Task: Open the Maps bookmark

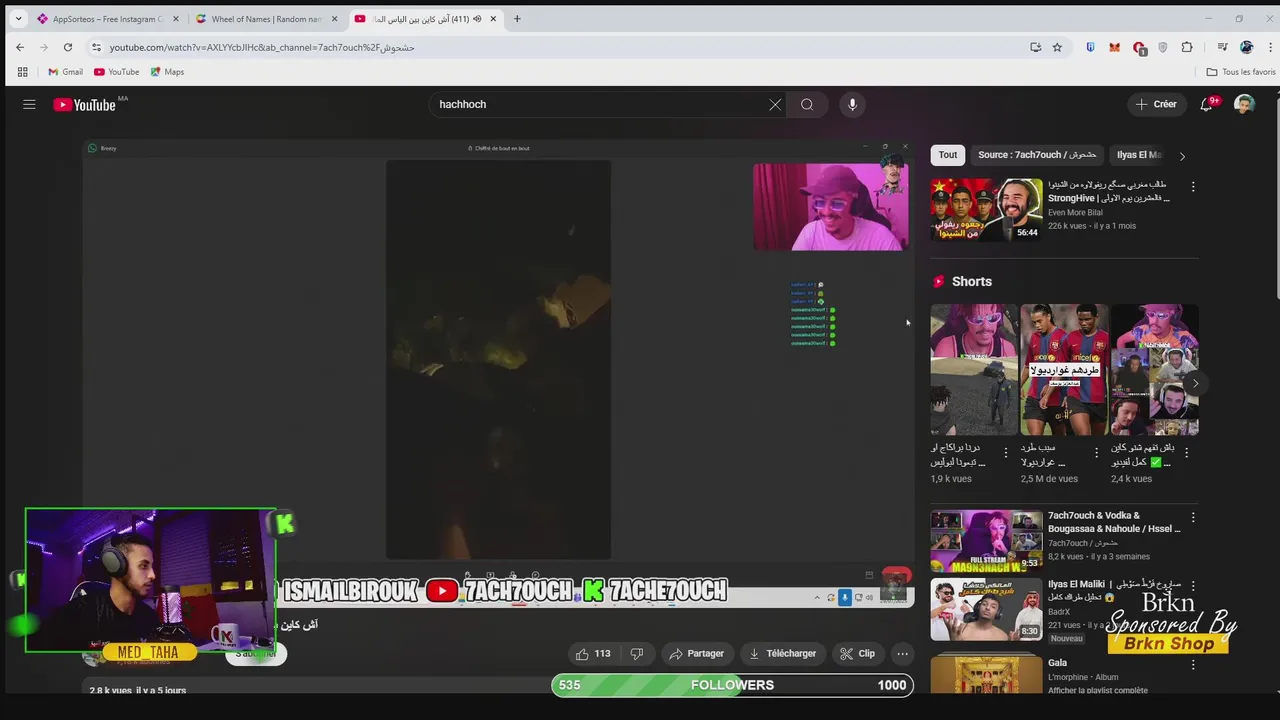Action: pyautogui.click(x=167, y=72)
